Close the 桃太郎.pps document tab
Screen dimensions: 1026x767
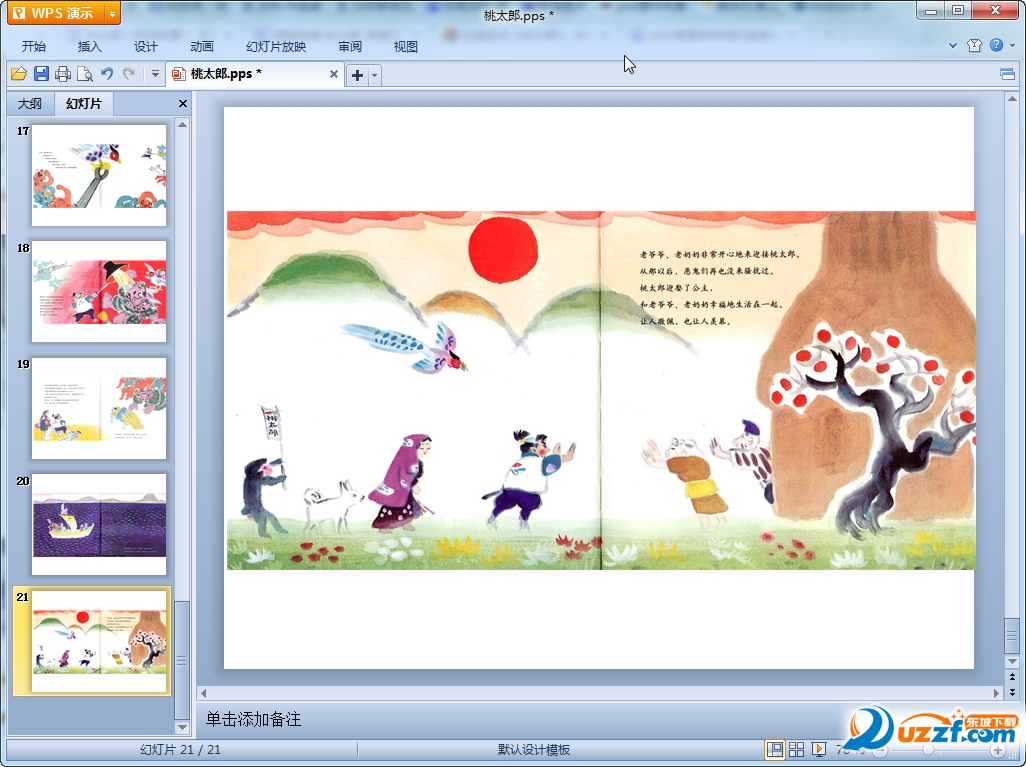[334, 74]
